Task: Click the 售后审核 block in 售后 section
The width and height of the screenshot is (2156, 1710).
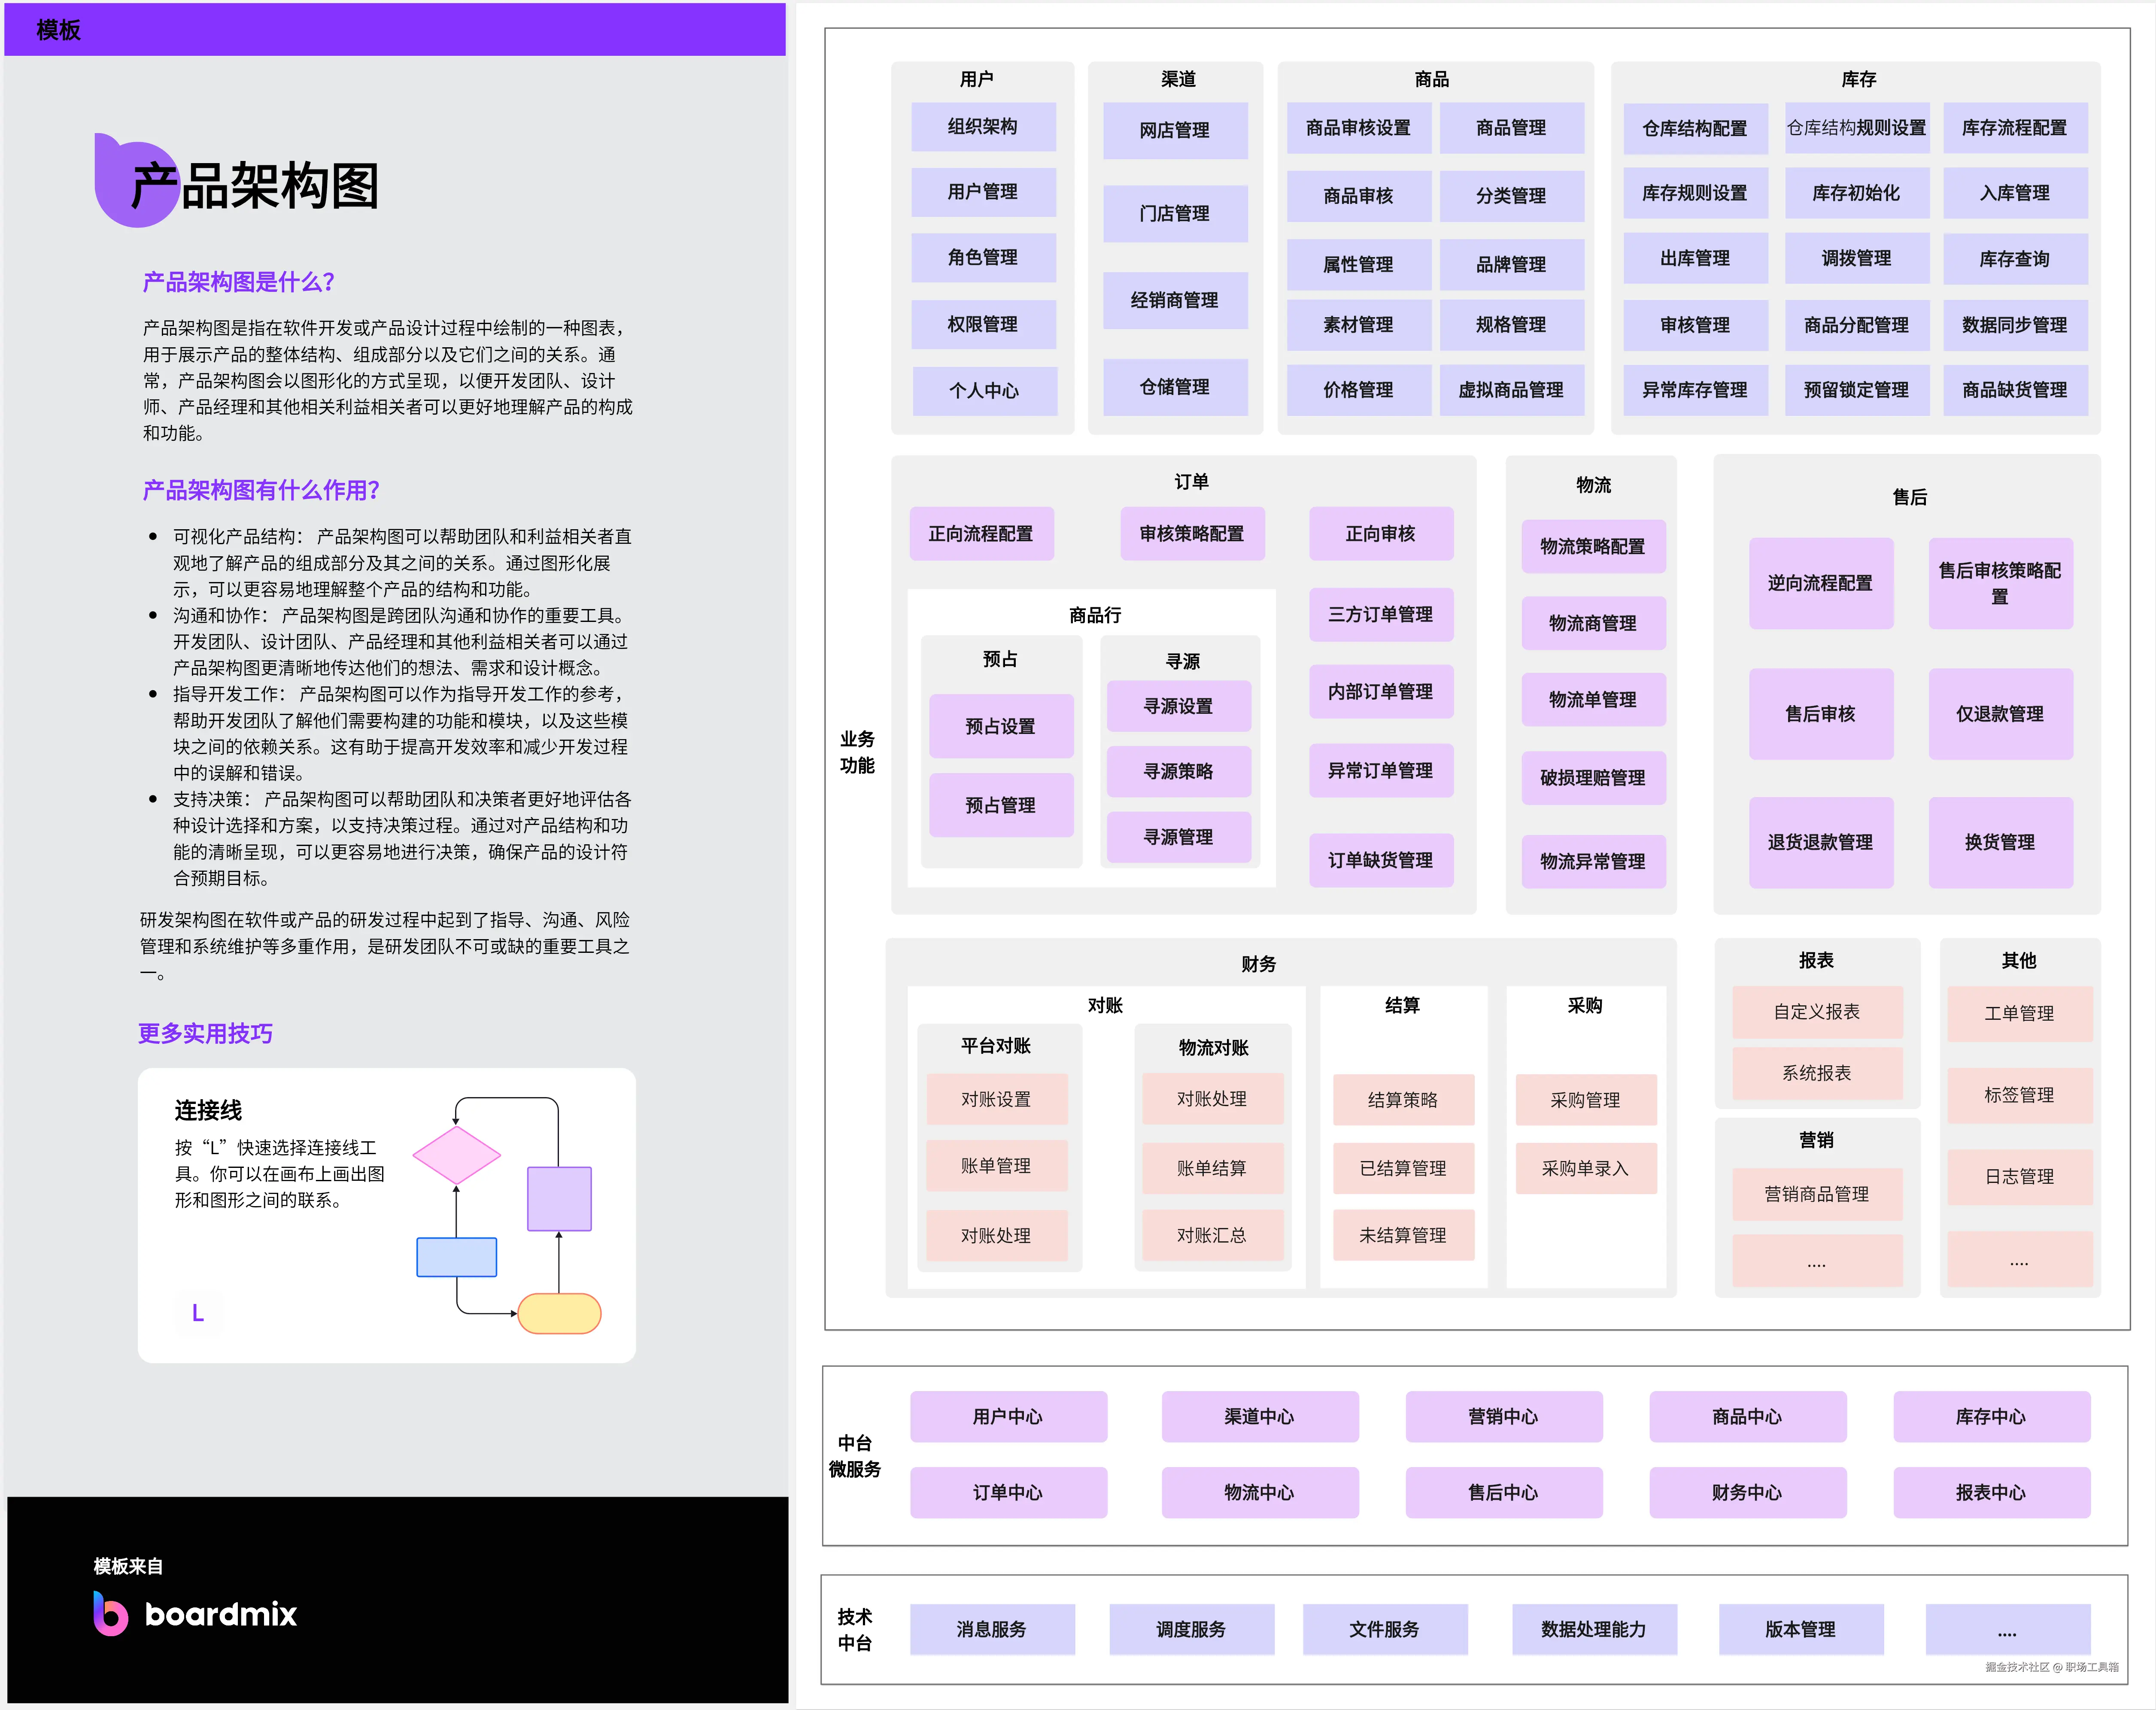Action: click(1821, 714)
